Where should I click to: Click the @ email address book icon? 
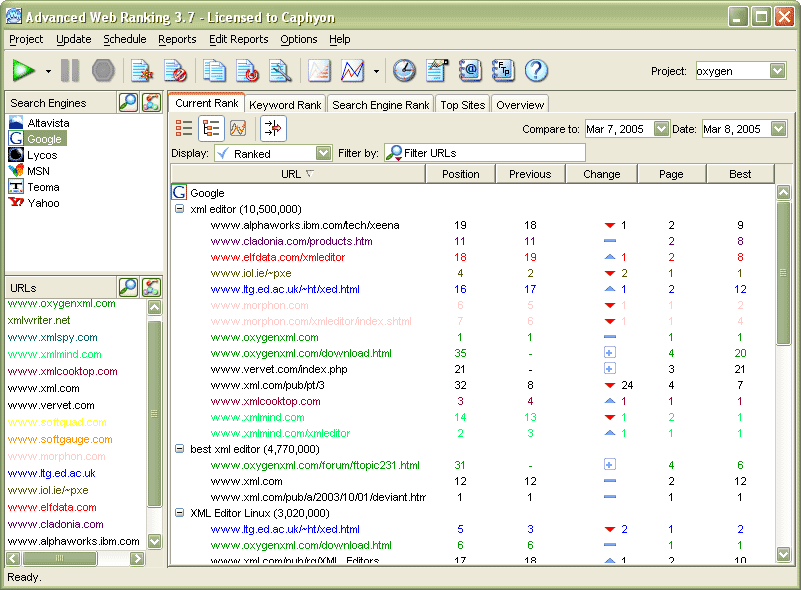pos(470,70)
